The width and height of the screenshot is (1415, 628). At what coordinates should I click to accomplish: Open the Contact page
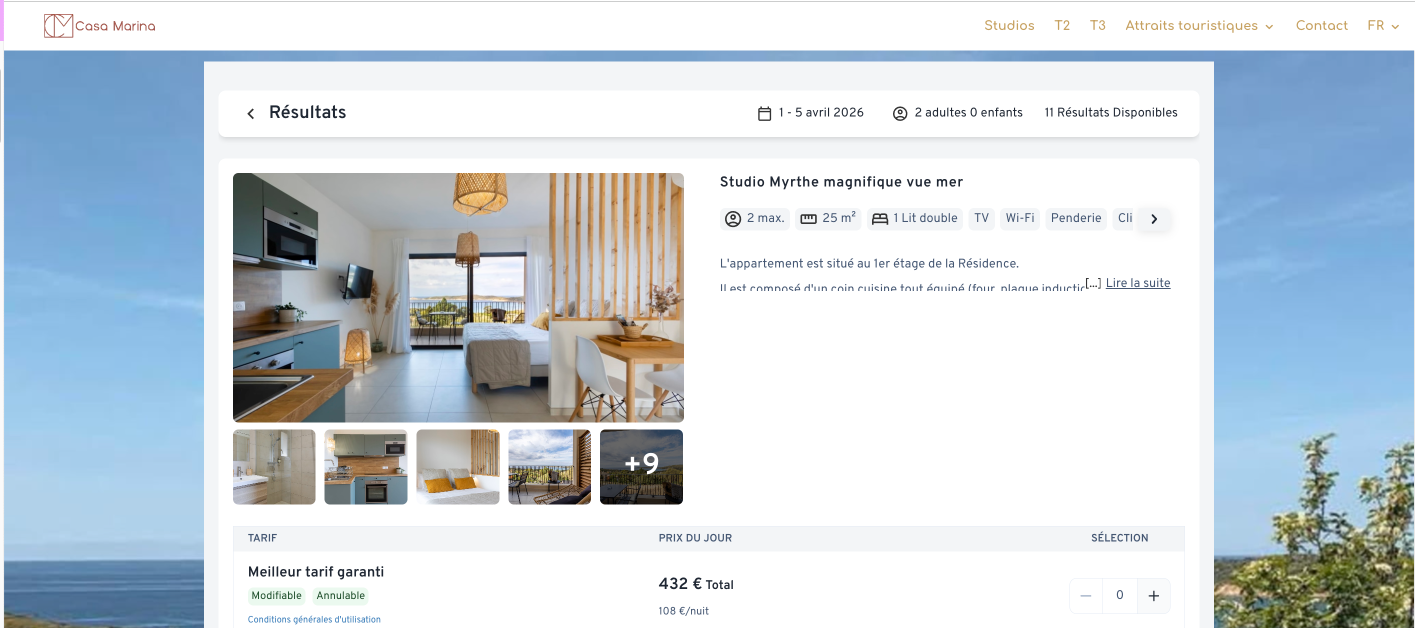1321,26
